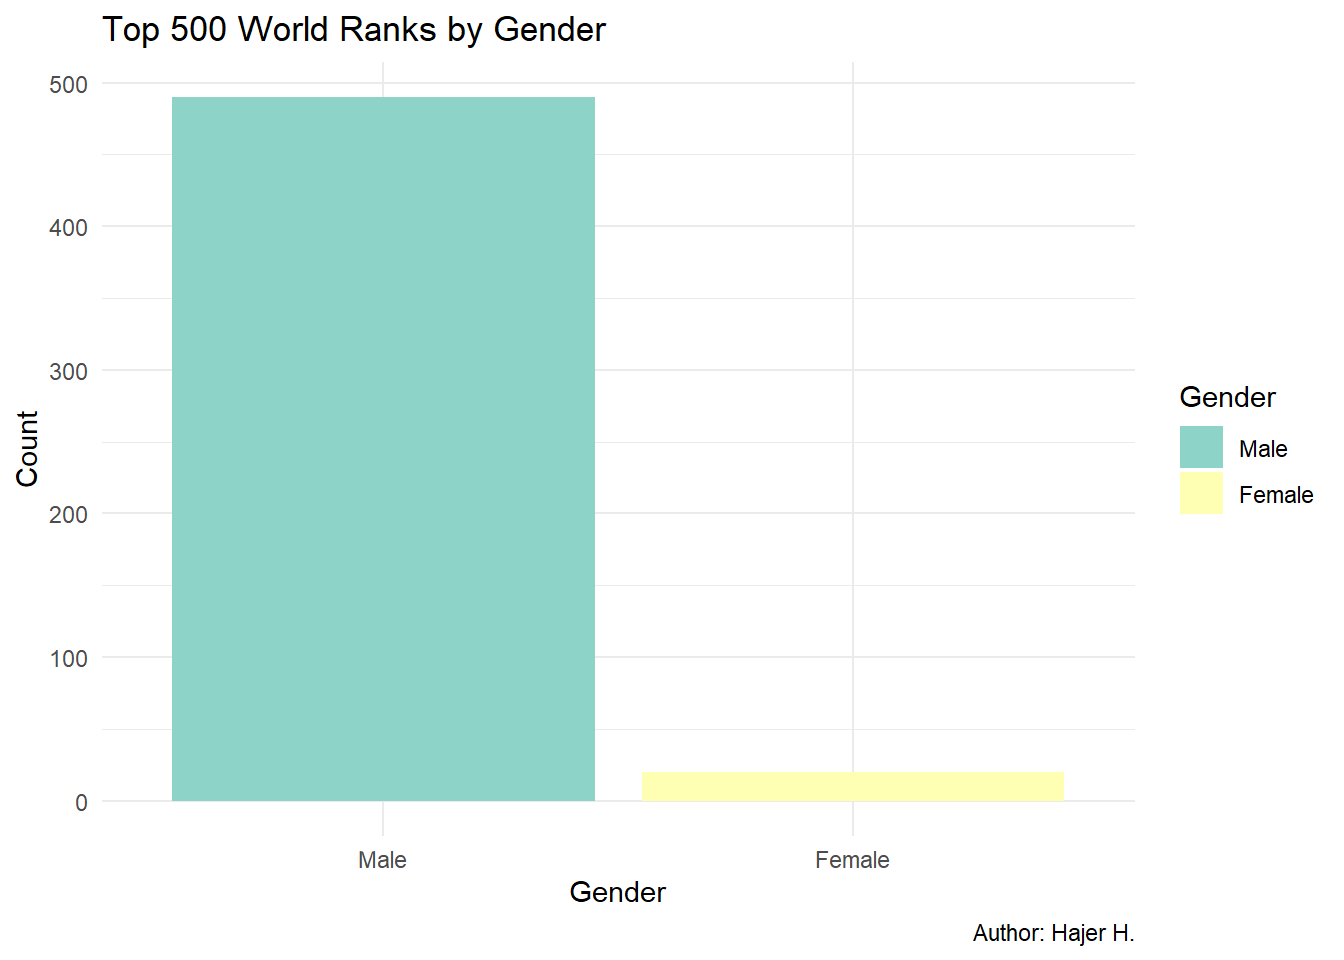Click the Count y-axis title
The image size is (1344, 960).
(x=27, y=449)
